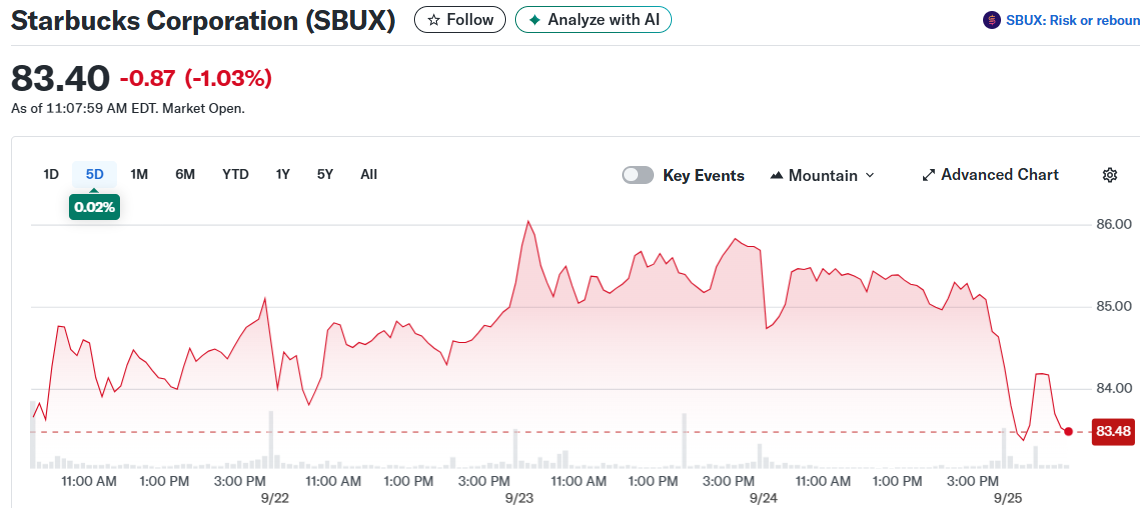Click the -0.87 (-1.03%) change text
The height and width of the screenshot is (508, 1140).
[x=196, y=78]
